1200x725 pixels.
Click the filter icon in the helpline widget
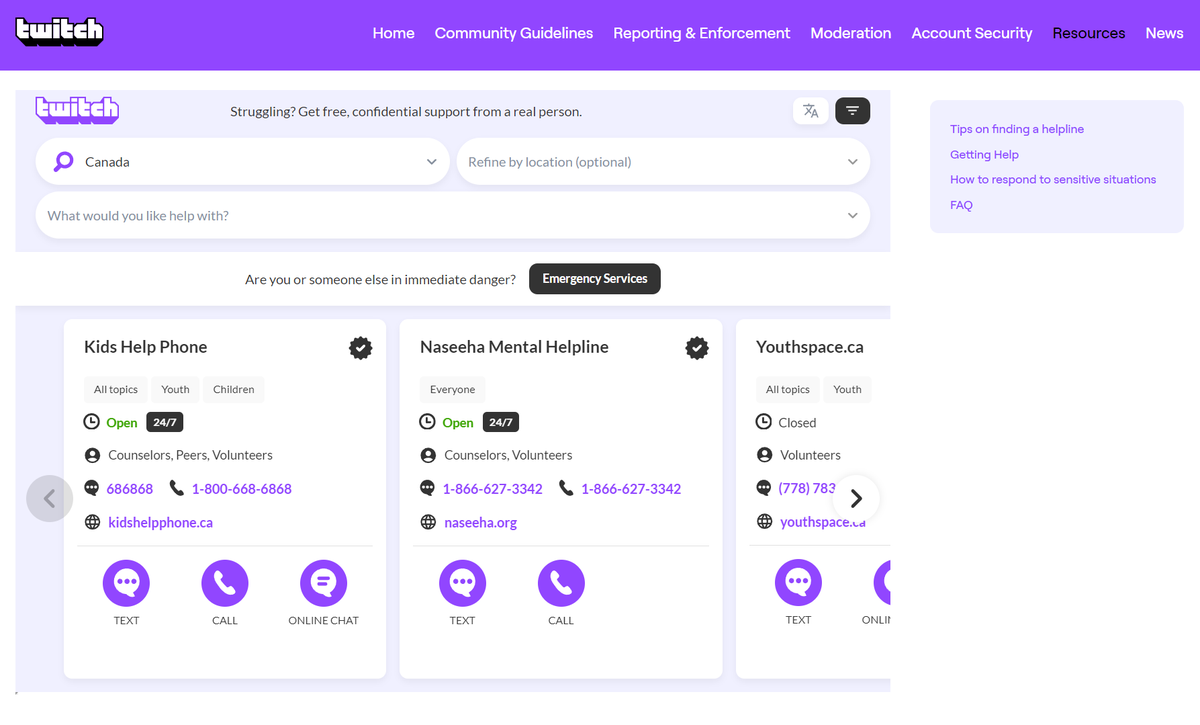[x=852, y=111]
